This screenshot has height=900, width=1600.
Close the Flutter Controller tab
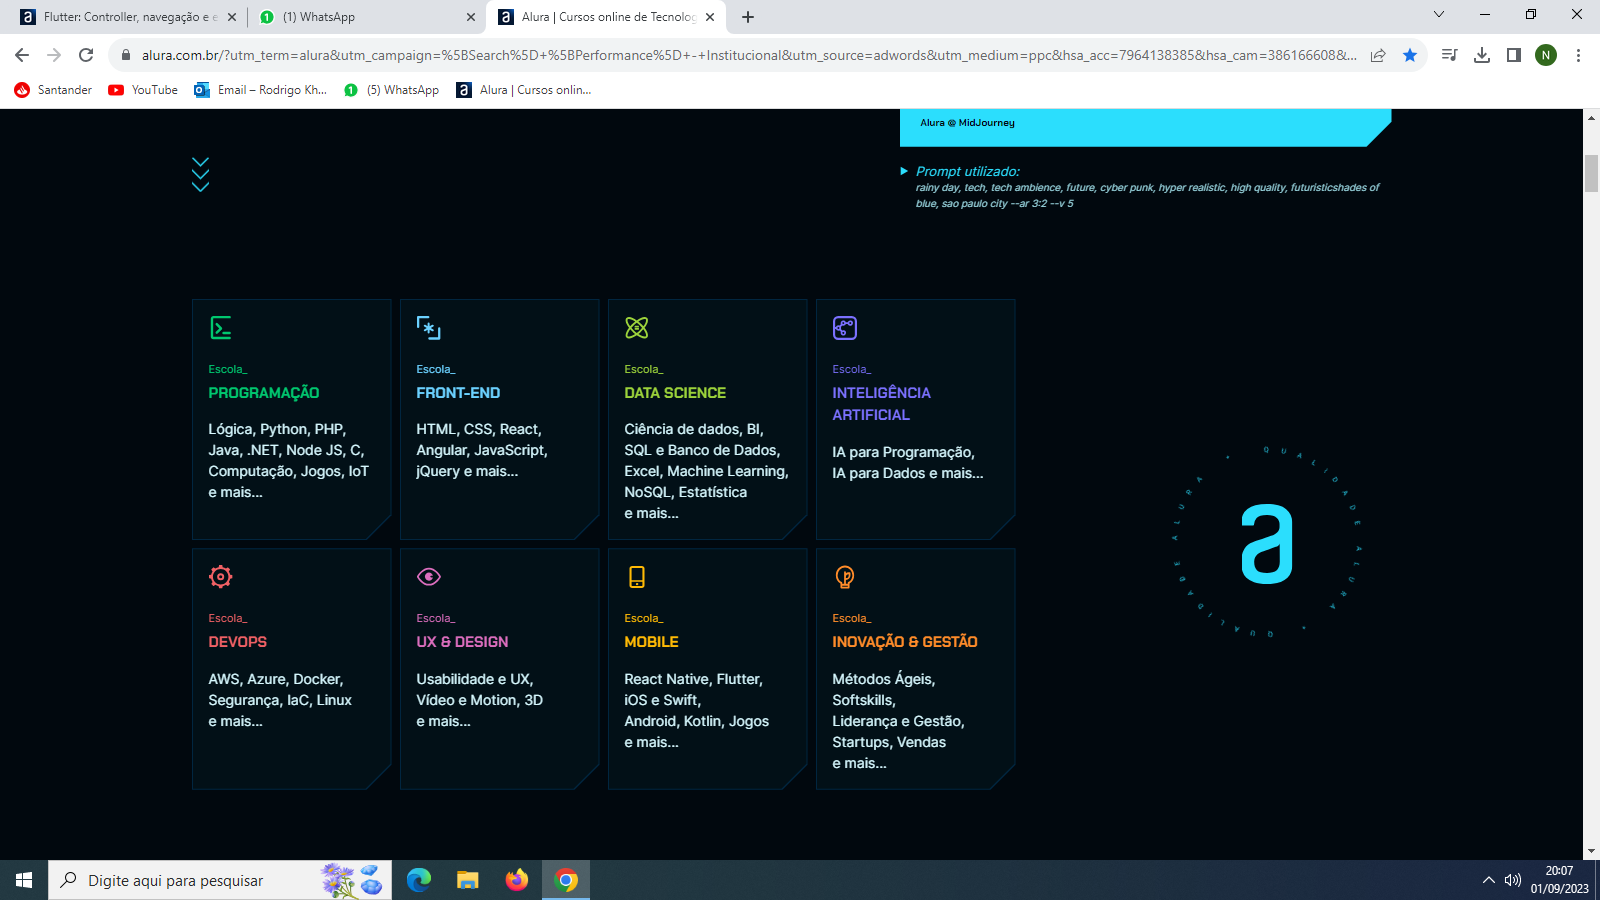[232, 17]
